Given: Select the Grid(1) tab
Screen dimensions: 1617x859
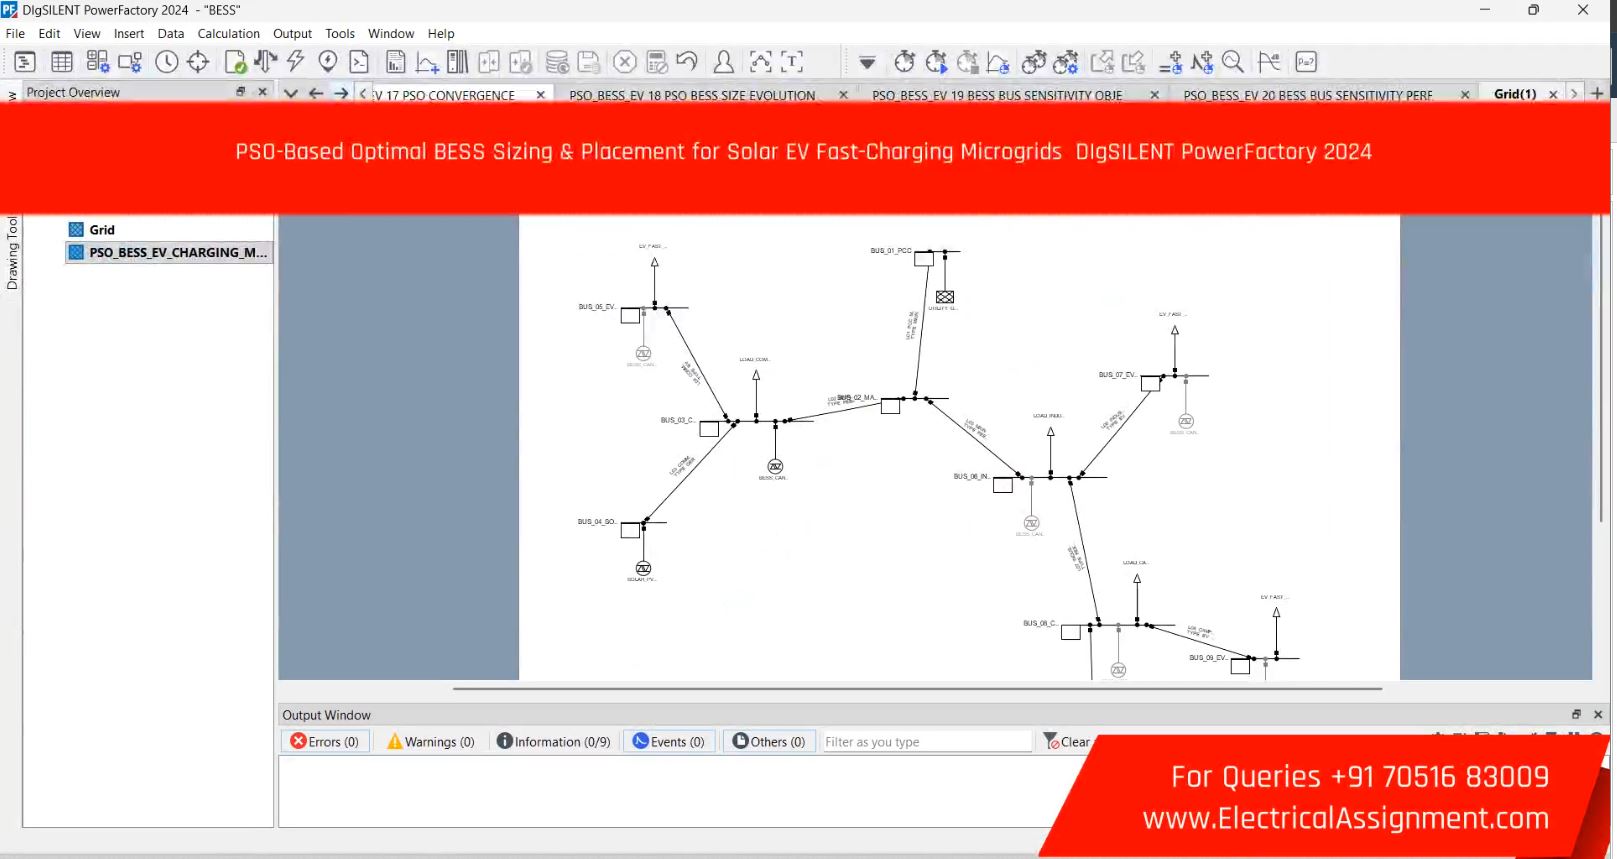Looking at the screenshot, I should click(1515, 94).
